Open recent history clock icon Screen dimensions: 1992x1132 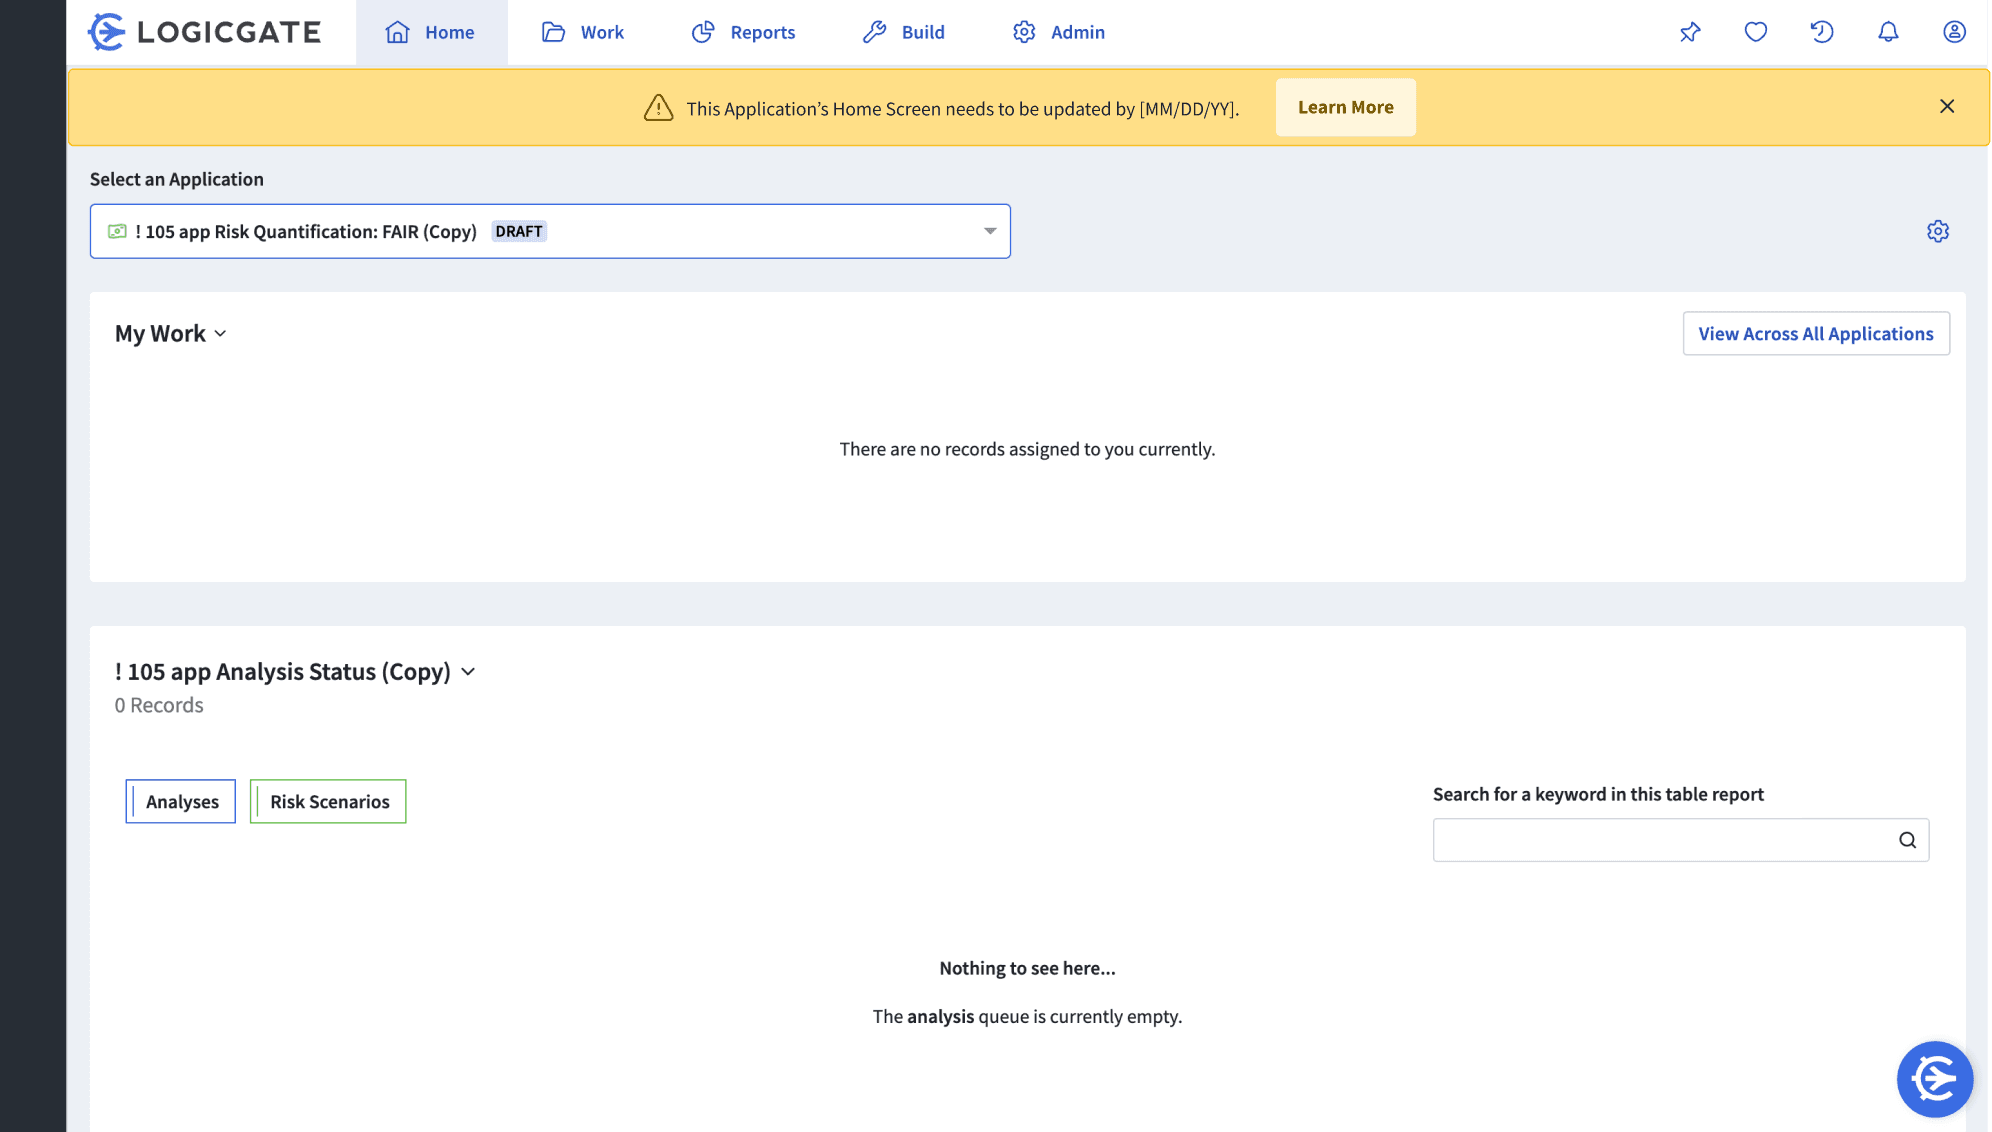[x=1822, y=32]
